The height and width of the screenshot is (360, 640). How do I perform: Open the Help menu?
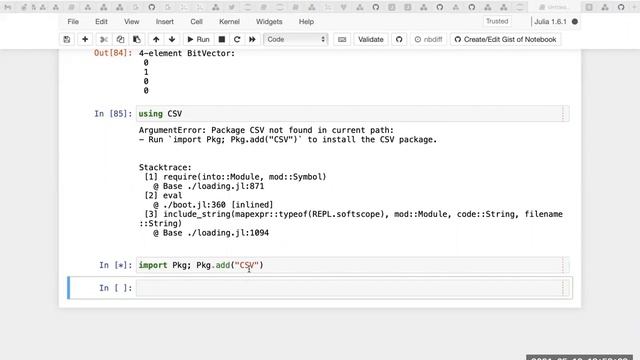306,22
